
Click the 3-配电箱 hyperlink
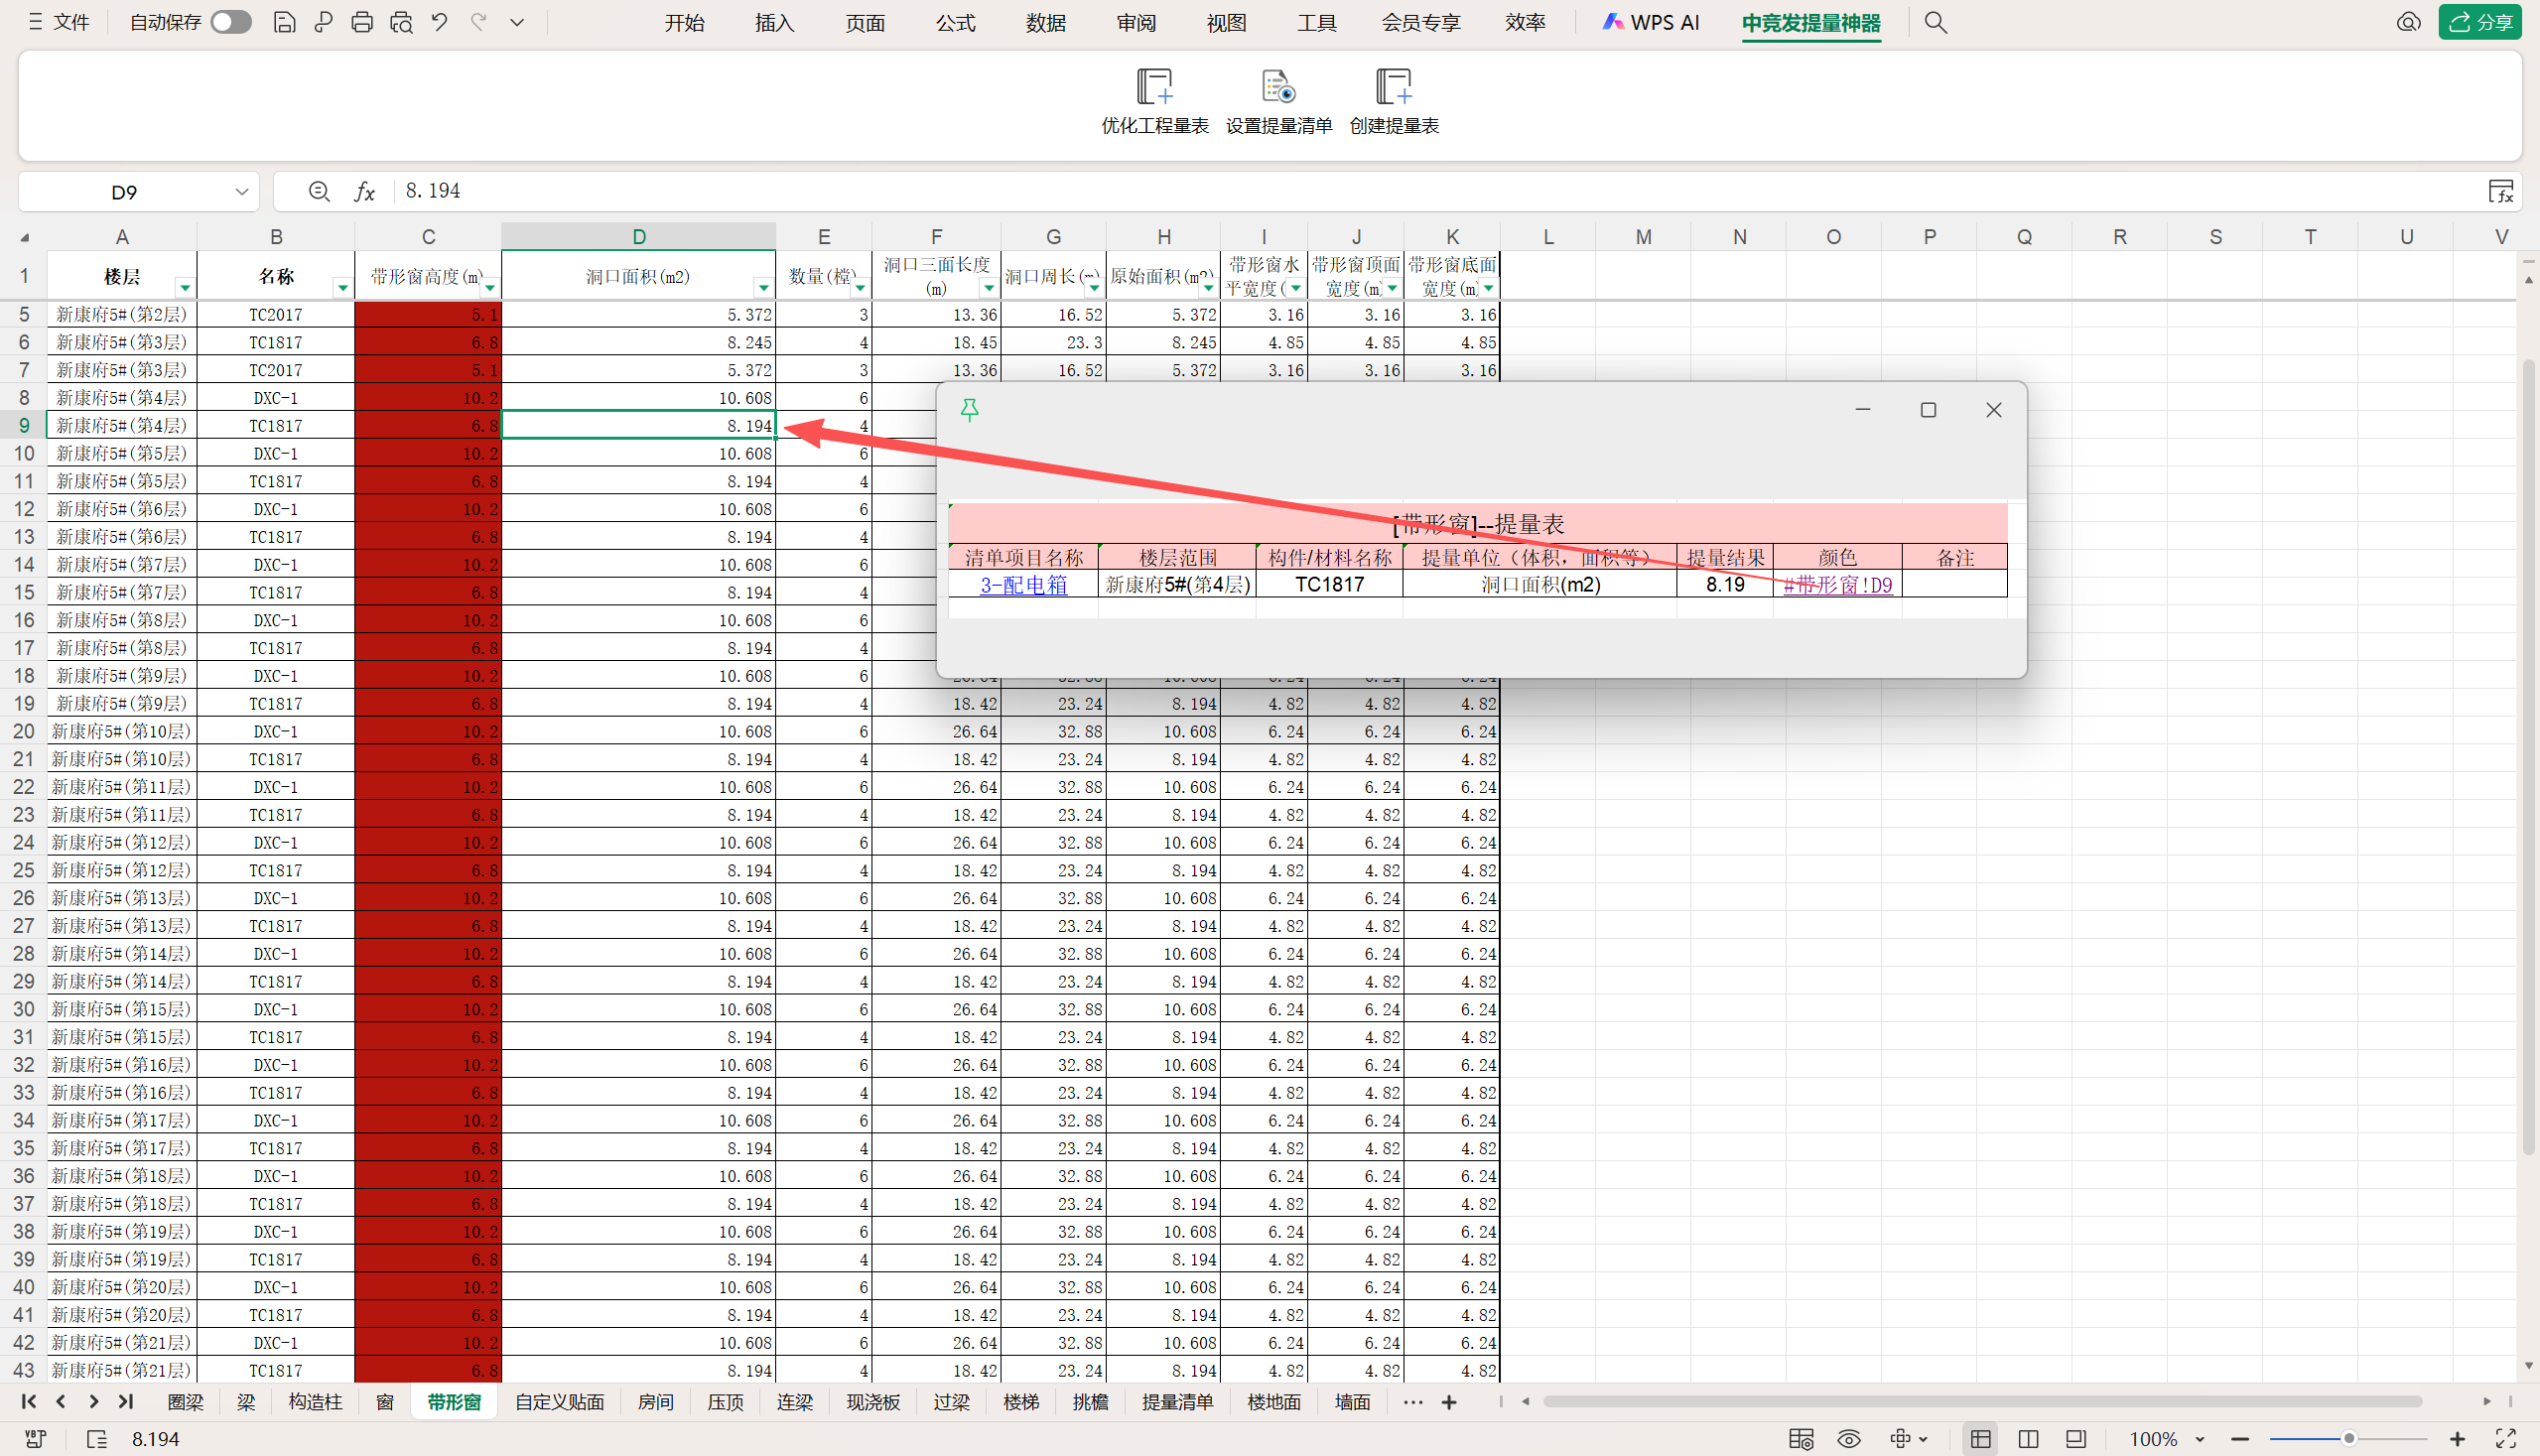point(1023,585)
